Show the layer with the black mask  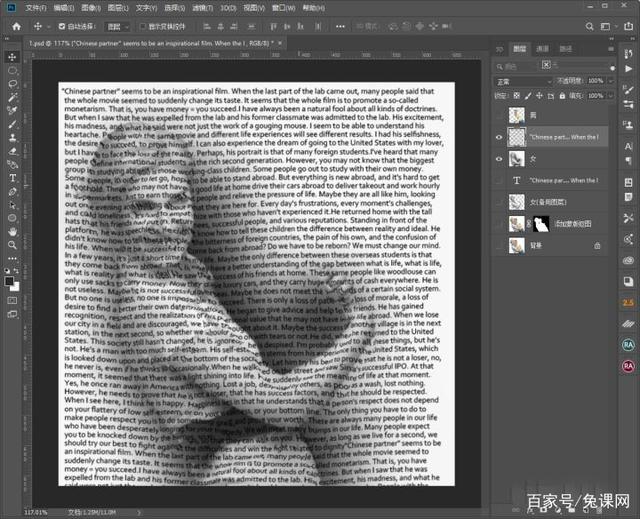(x=499, y=224)
